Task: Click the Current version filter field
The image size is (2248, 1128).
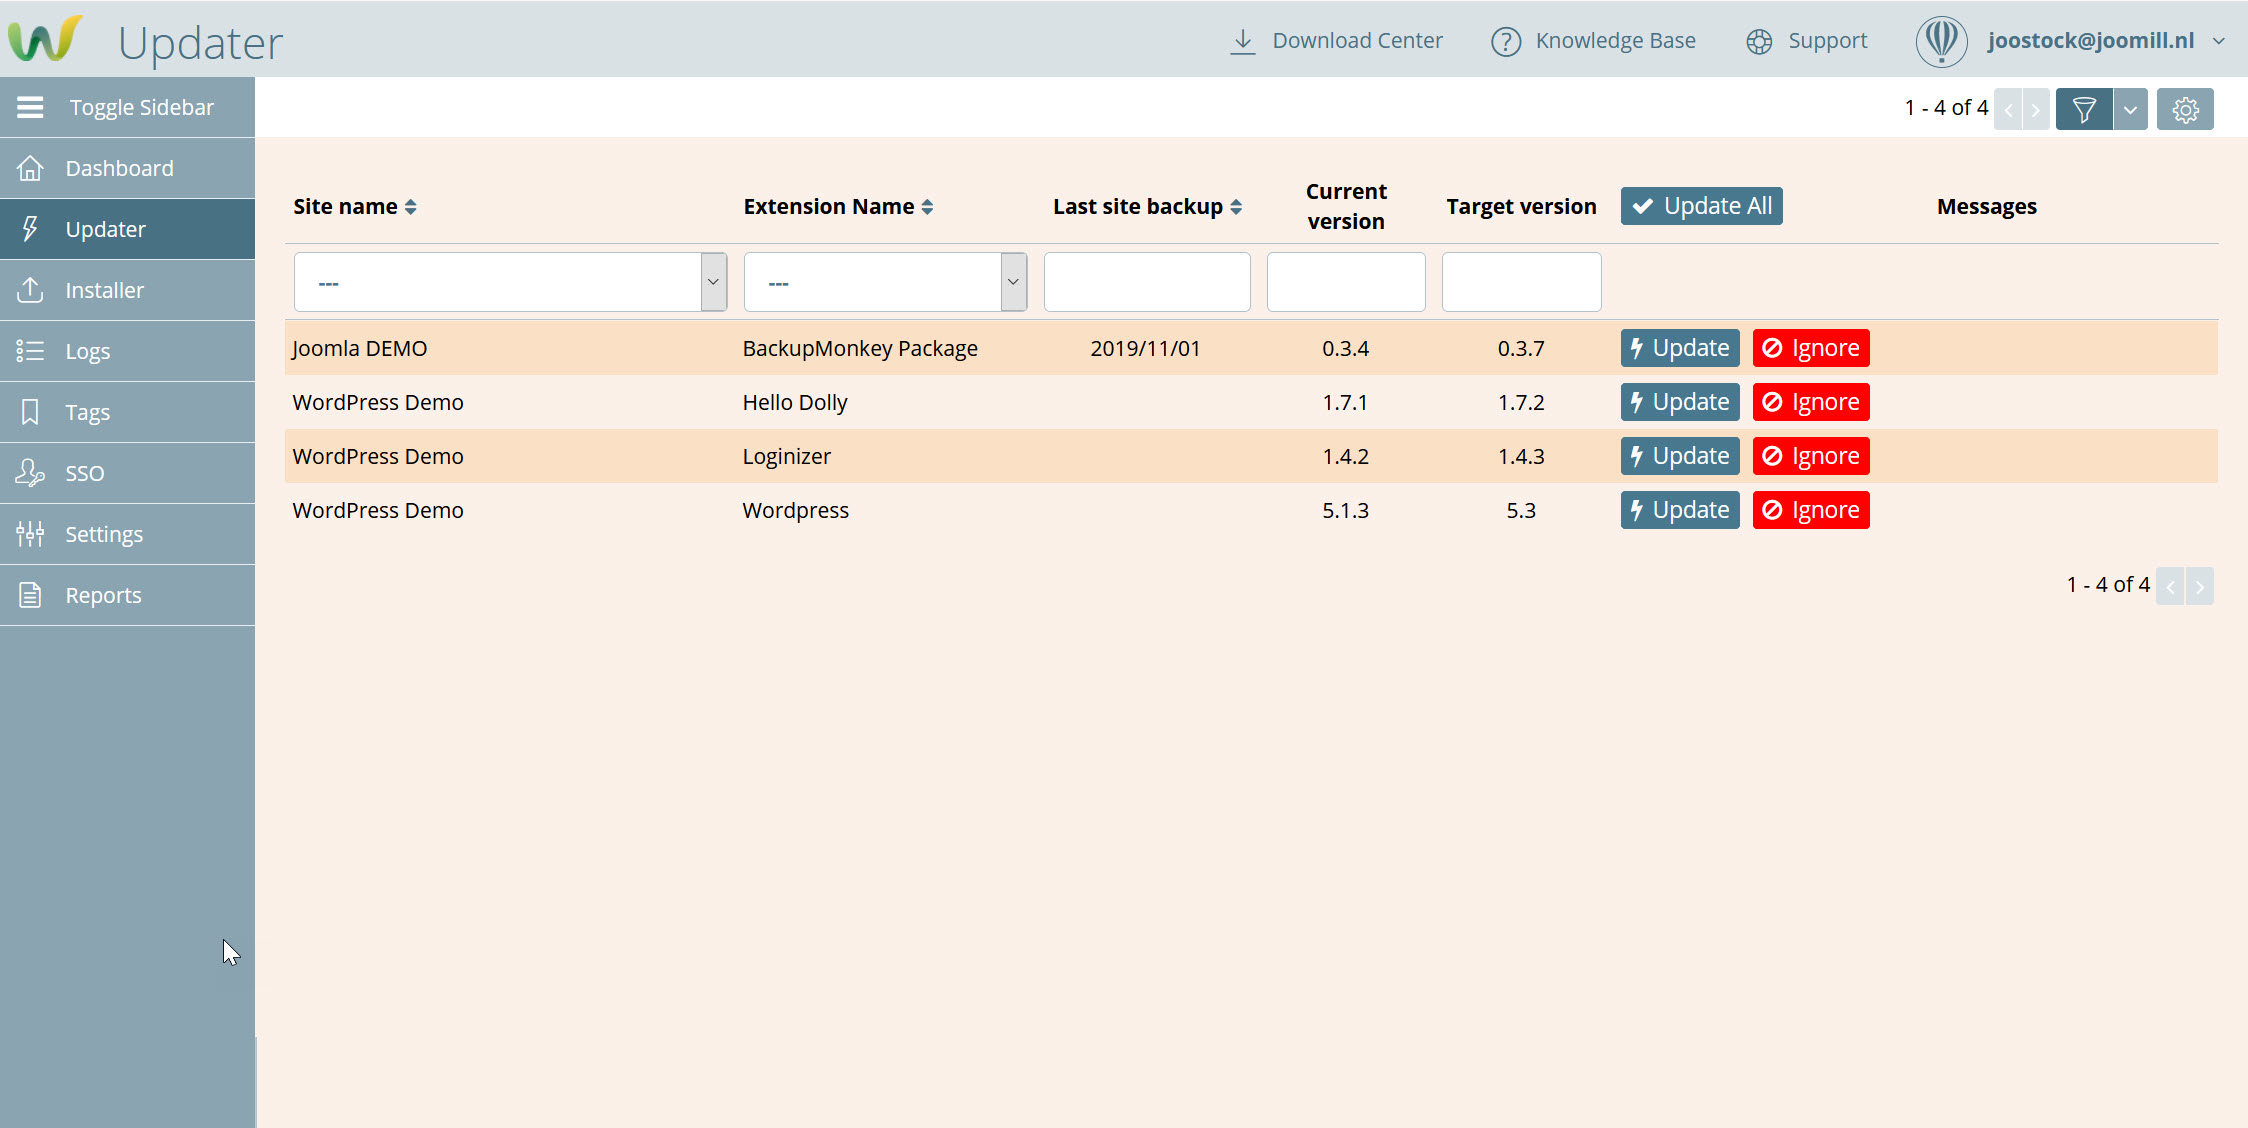Action: (x=1345, y=282)
